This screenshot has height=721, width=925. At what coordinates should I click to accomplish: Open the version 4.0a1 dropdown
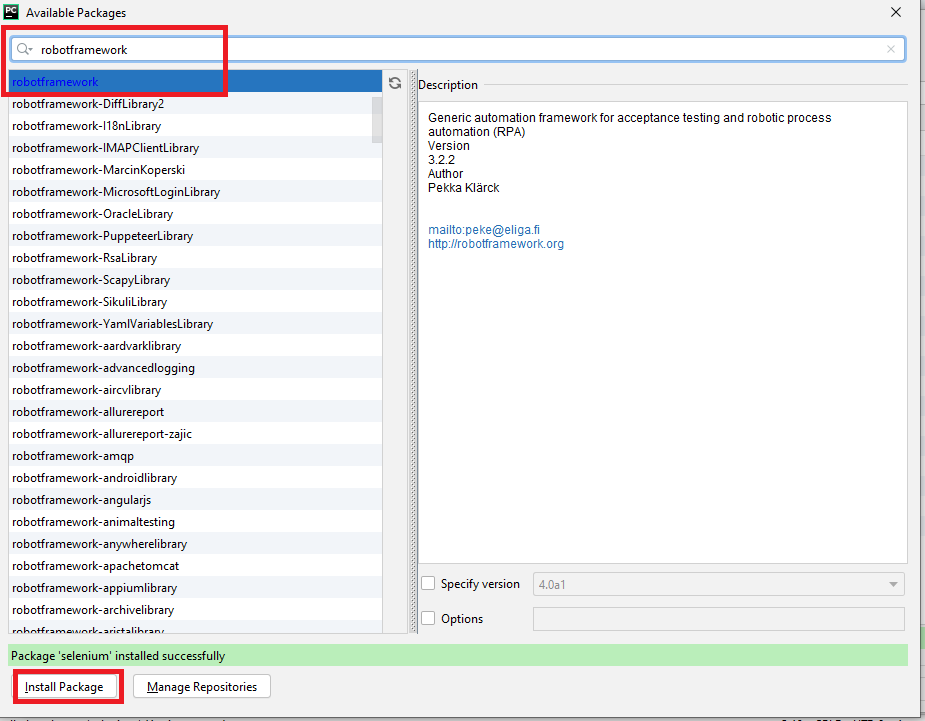tap(719, 585)
